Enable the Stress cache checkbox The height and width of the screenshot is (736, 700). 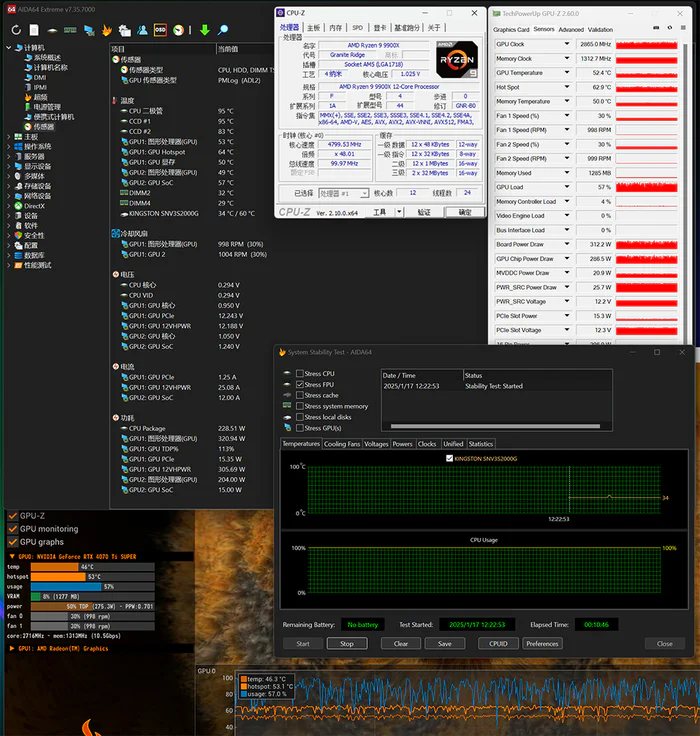click(x=300, y=395)
